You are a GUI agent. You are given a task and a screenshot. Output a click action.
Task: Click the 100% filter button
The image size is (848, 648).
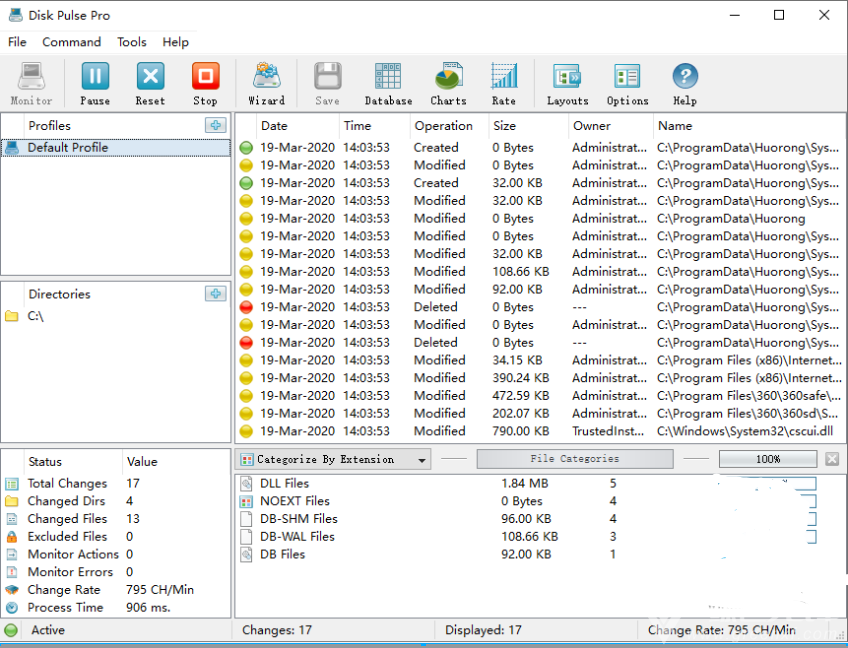point(768,459)
